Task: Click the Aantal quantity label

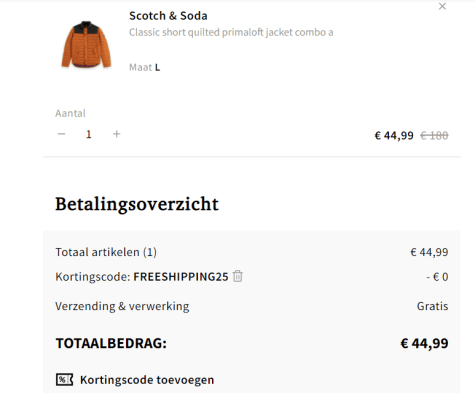Action: tap(70, 113)
